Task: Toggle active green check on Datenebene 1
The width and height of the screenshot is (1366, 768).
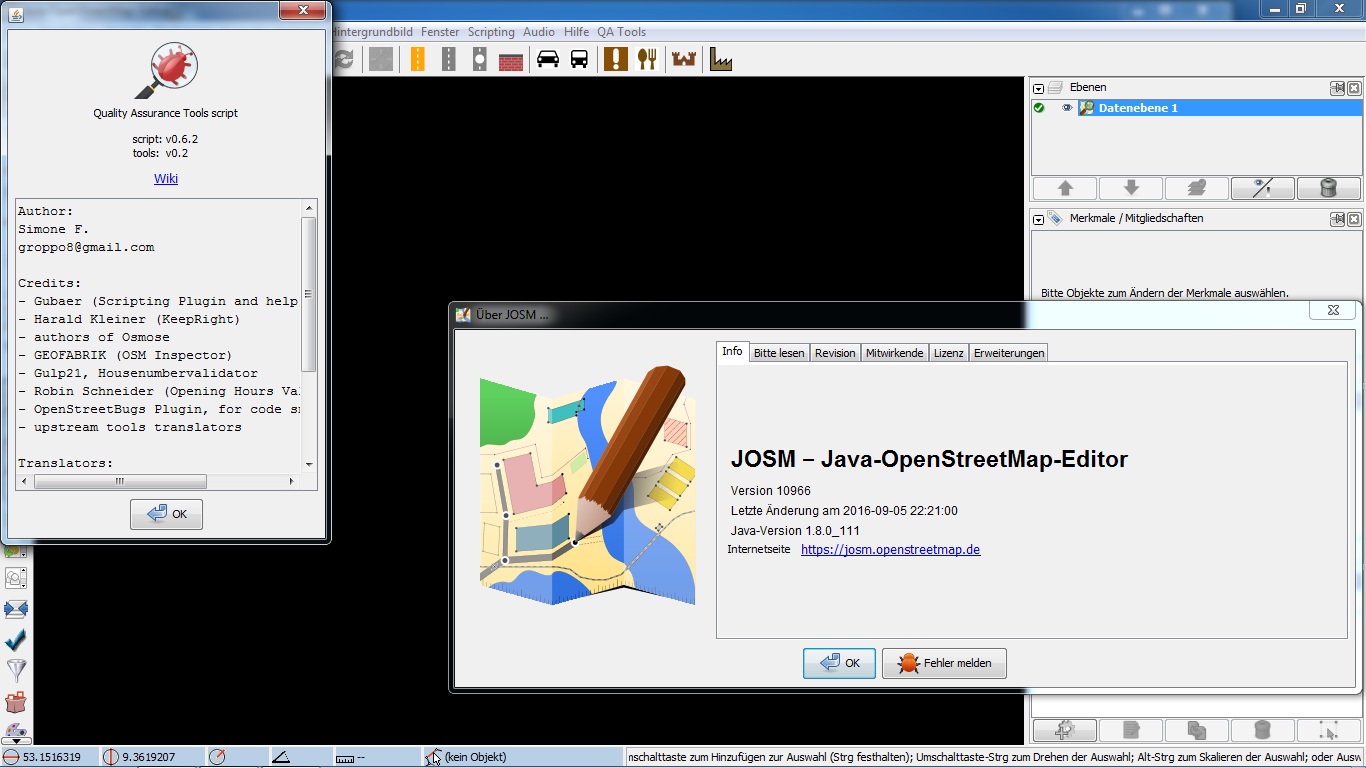Action: pos(1039,108)
